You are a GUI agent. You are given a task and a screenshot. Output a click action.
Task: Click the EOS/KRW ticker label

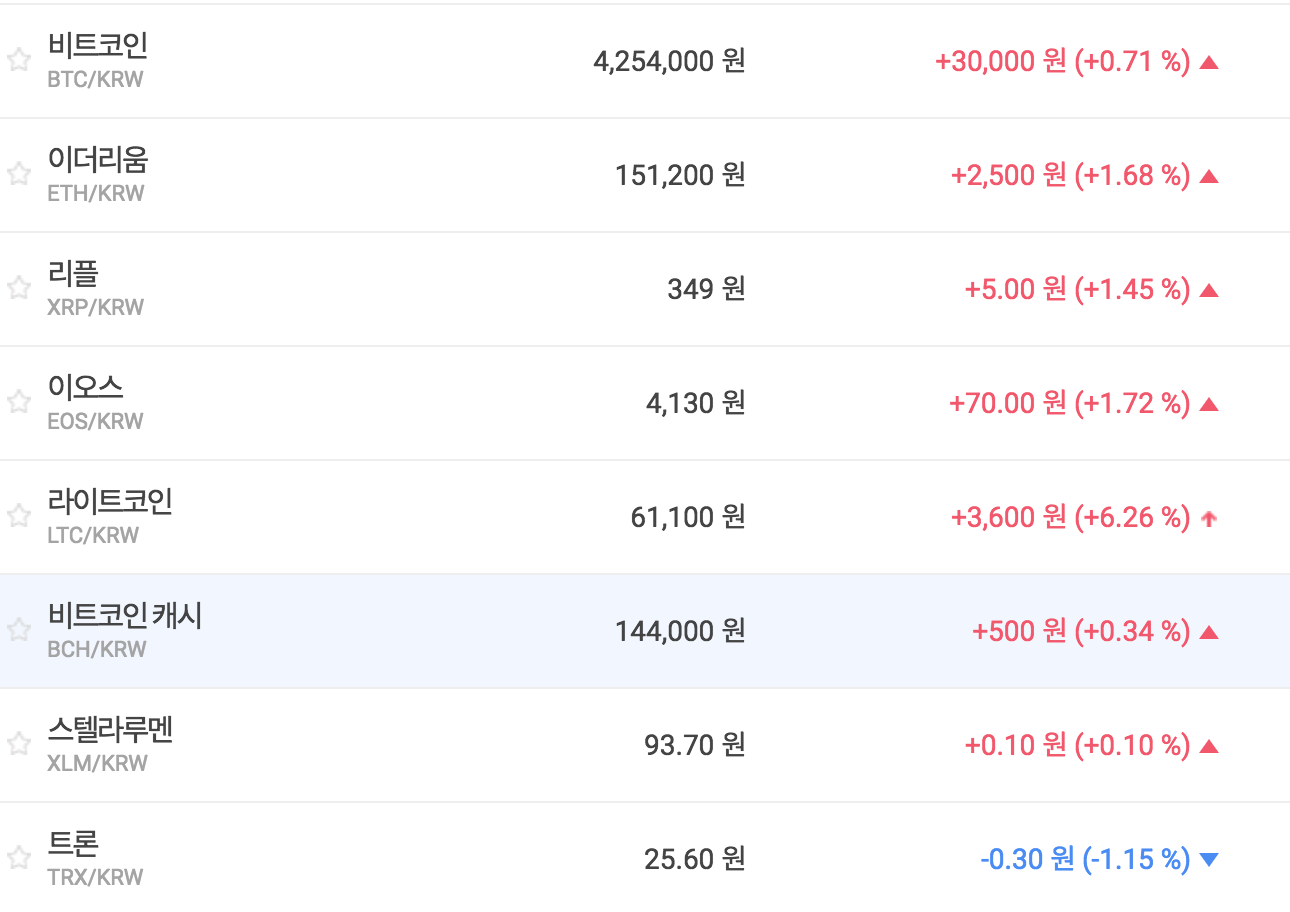[x=95, y=421]
